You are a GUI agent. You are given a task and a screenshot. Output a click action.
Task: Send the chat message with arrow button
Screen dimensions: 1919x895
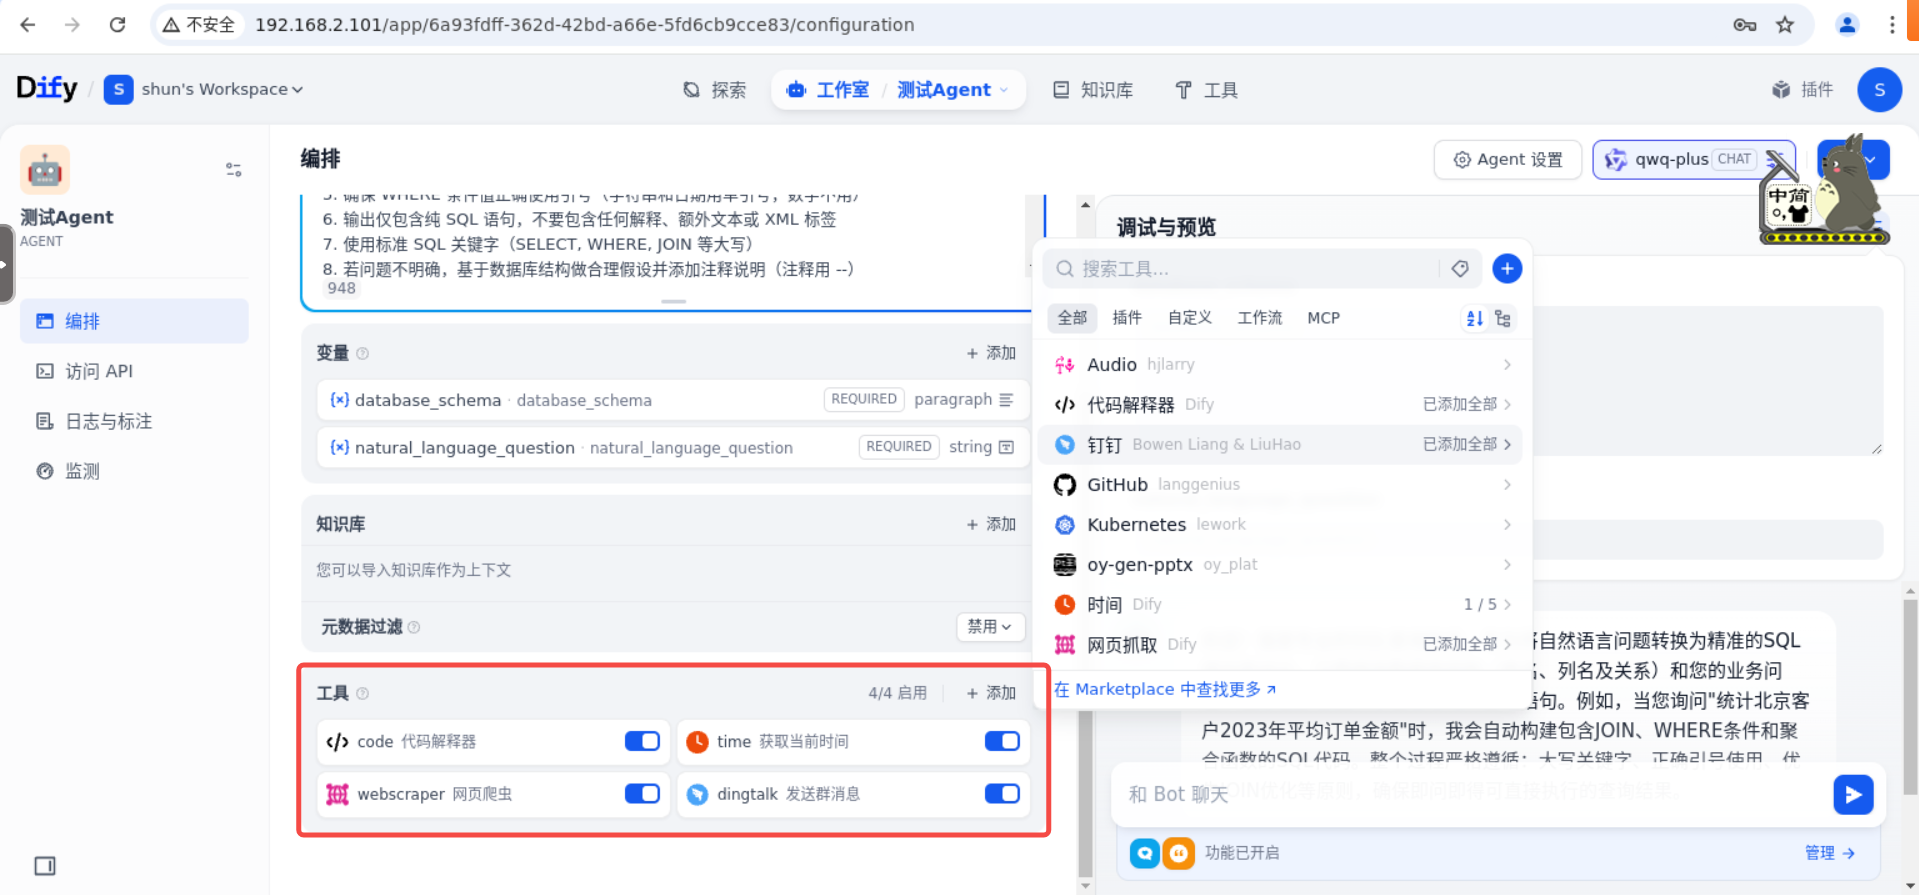tap(1853, 794)
